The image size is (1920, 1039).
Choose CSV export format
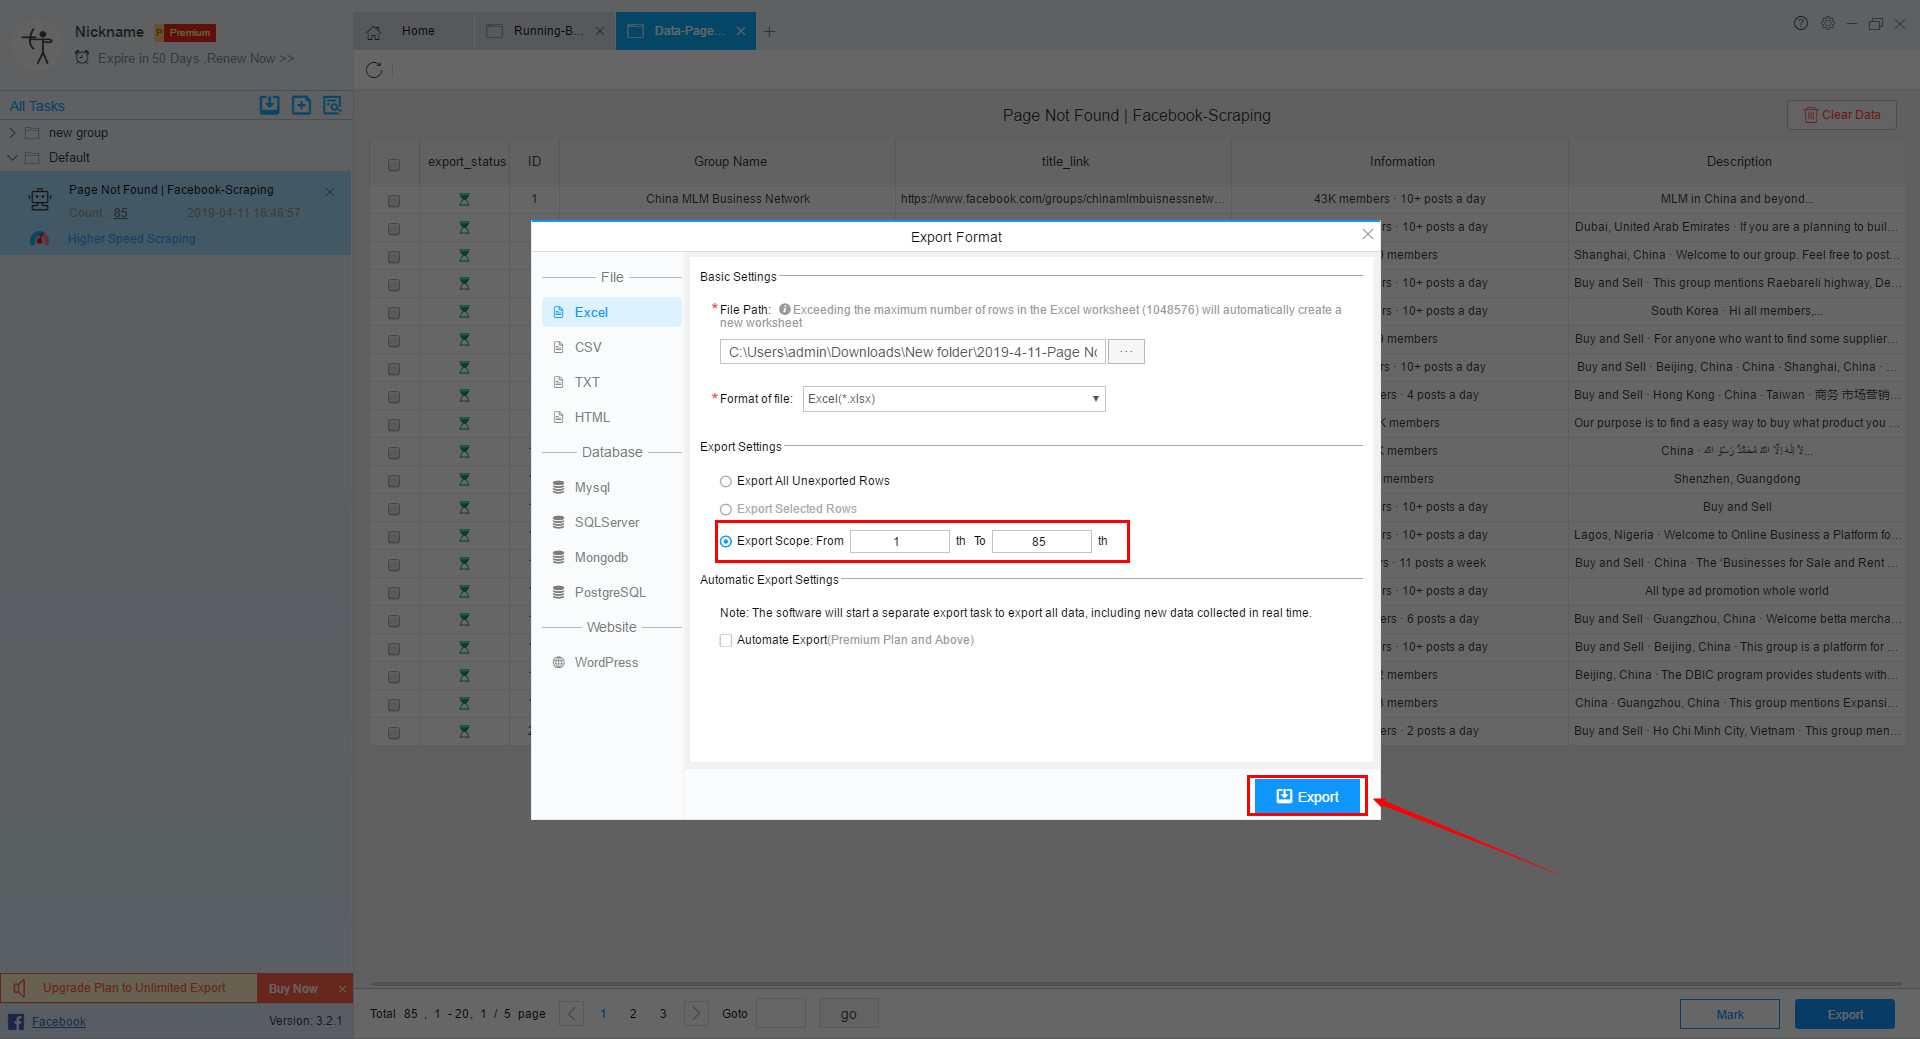(x=612, y=347)
